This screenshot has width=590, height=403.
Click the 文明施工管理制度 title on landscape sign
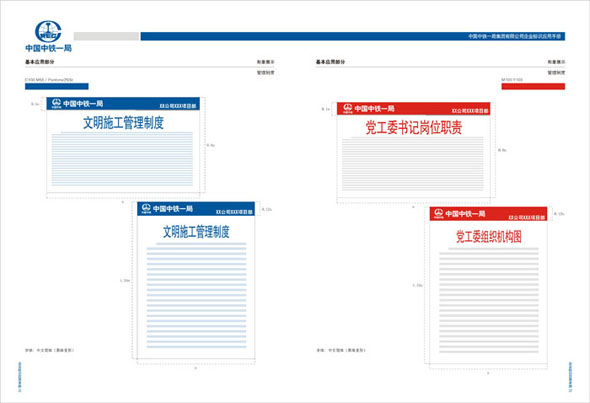(x=123, y=123)
